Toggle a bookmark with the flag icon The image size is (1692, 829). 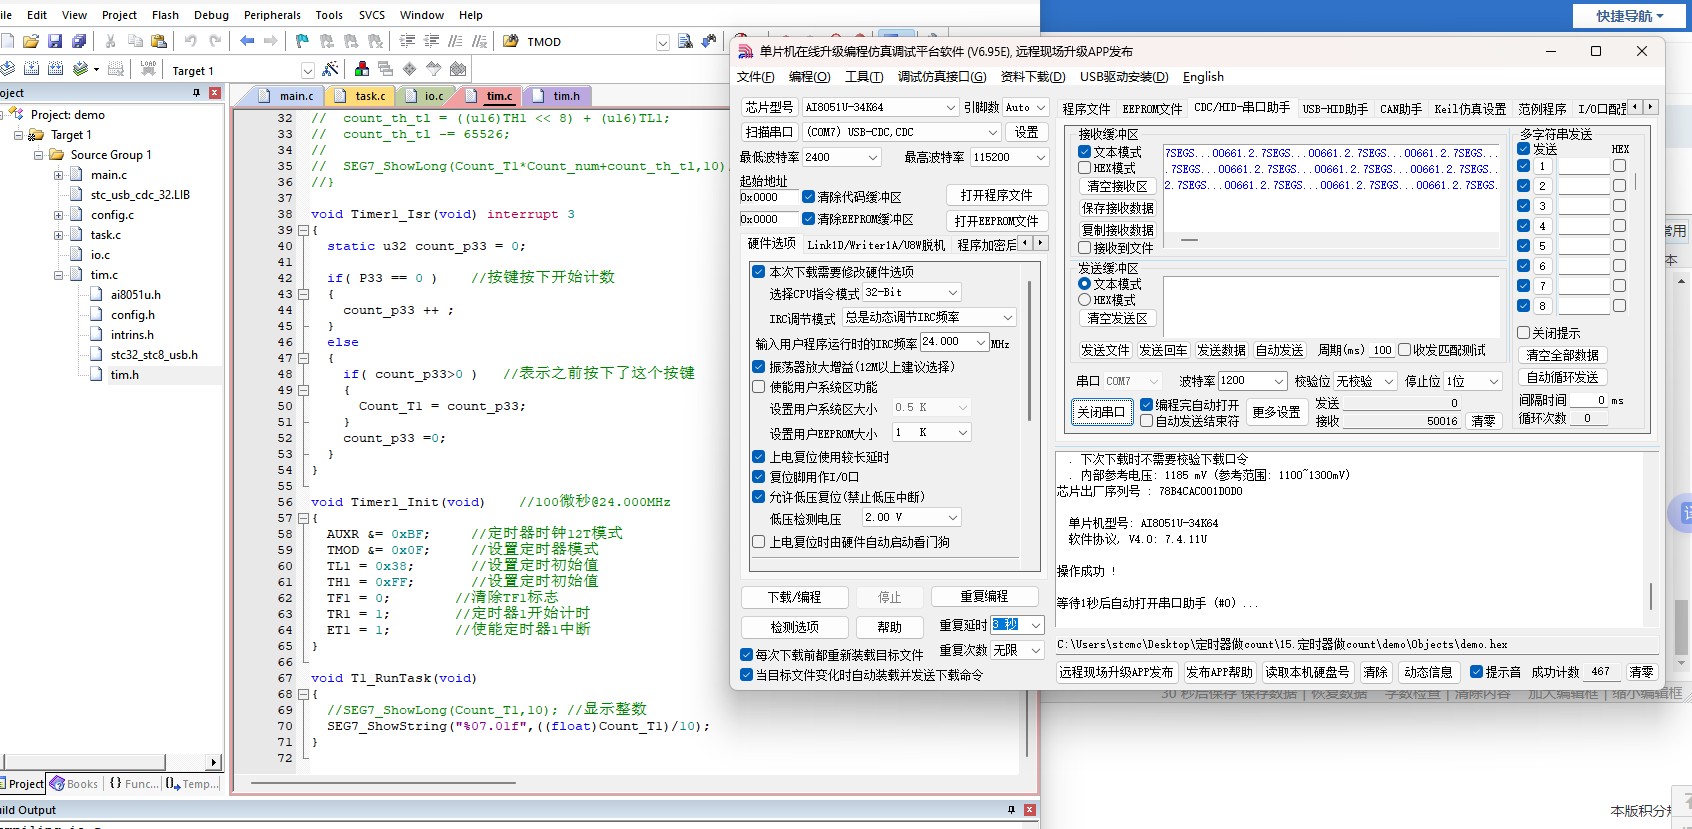coord(302,41)
